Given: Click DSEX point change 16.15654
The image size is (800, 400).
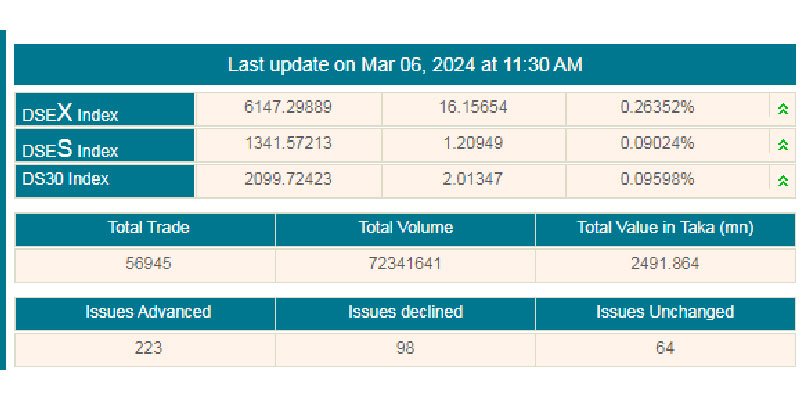Looking at the screenshot, I should pyautogui.click(x=474, y=108).
